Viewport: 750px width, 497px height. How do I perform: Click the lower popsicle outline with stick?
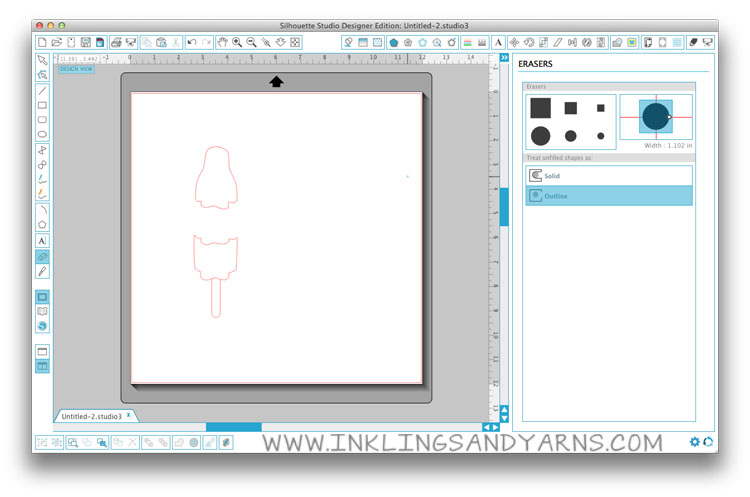pyautogui.click(x=216, y=276)
